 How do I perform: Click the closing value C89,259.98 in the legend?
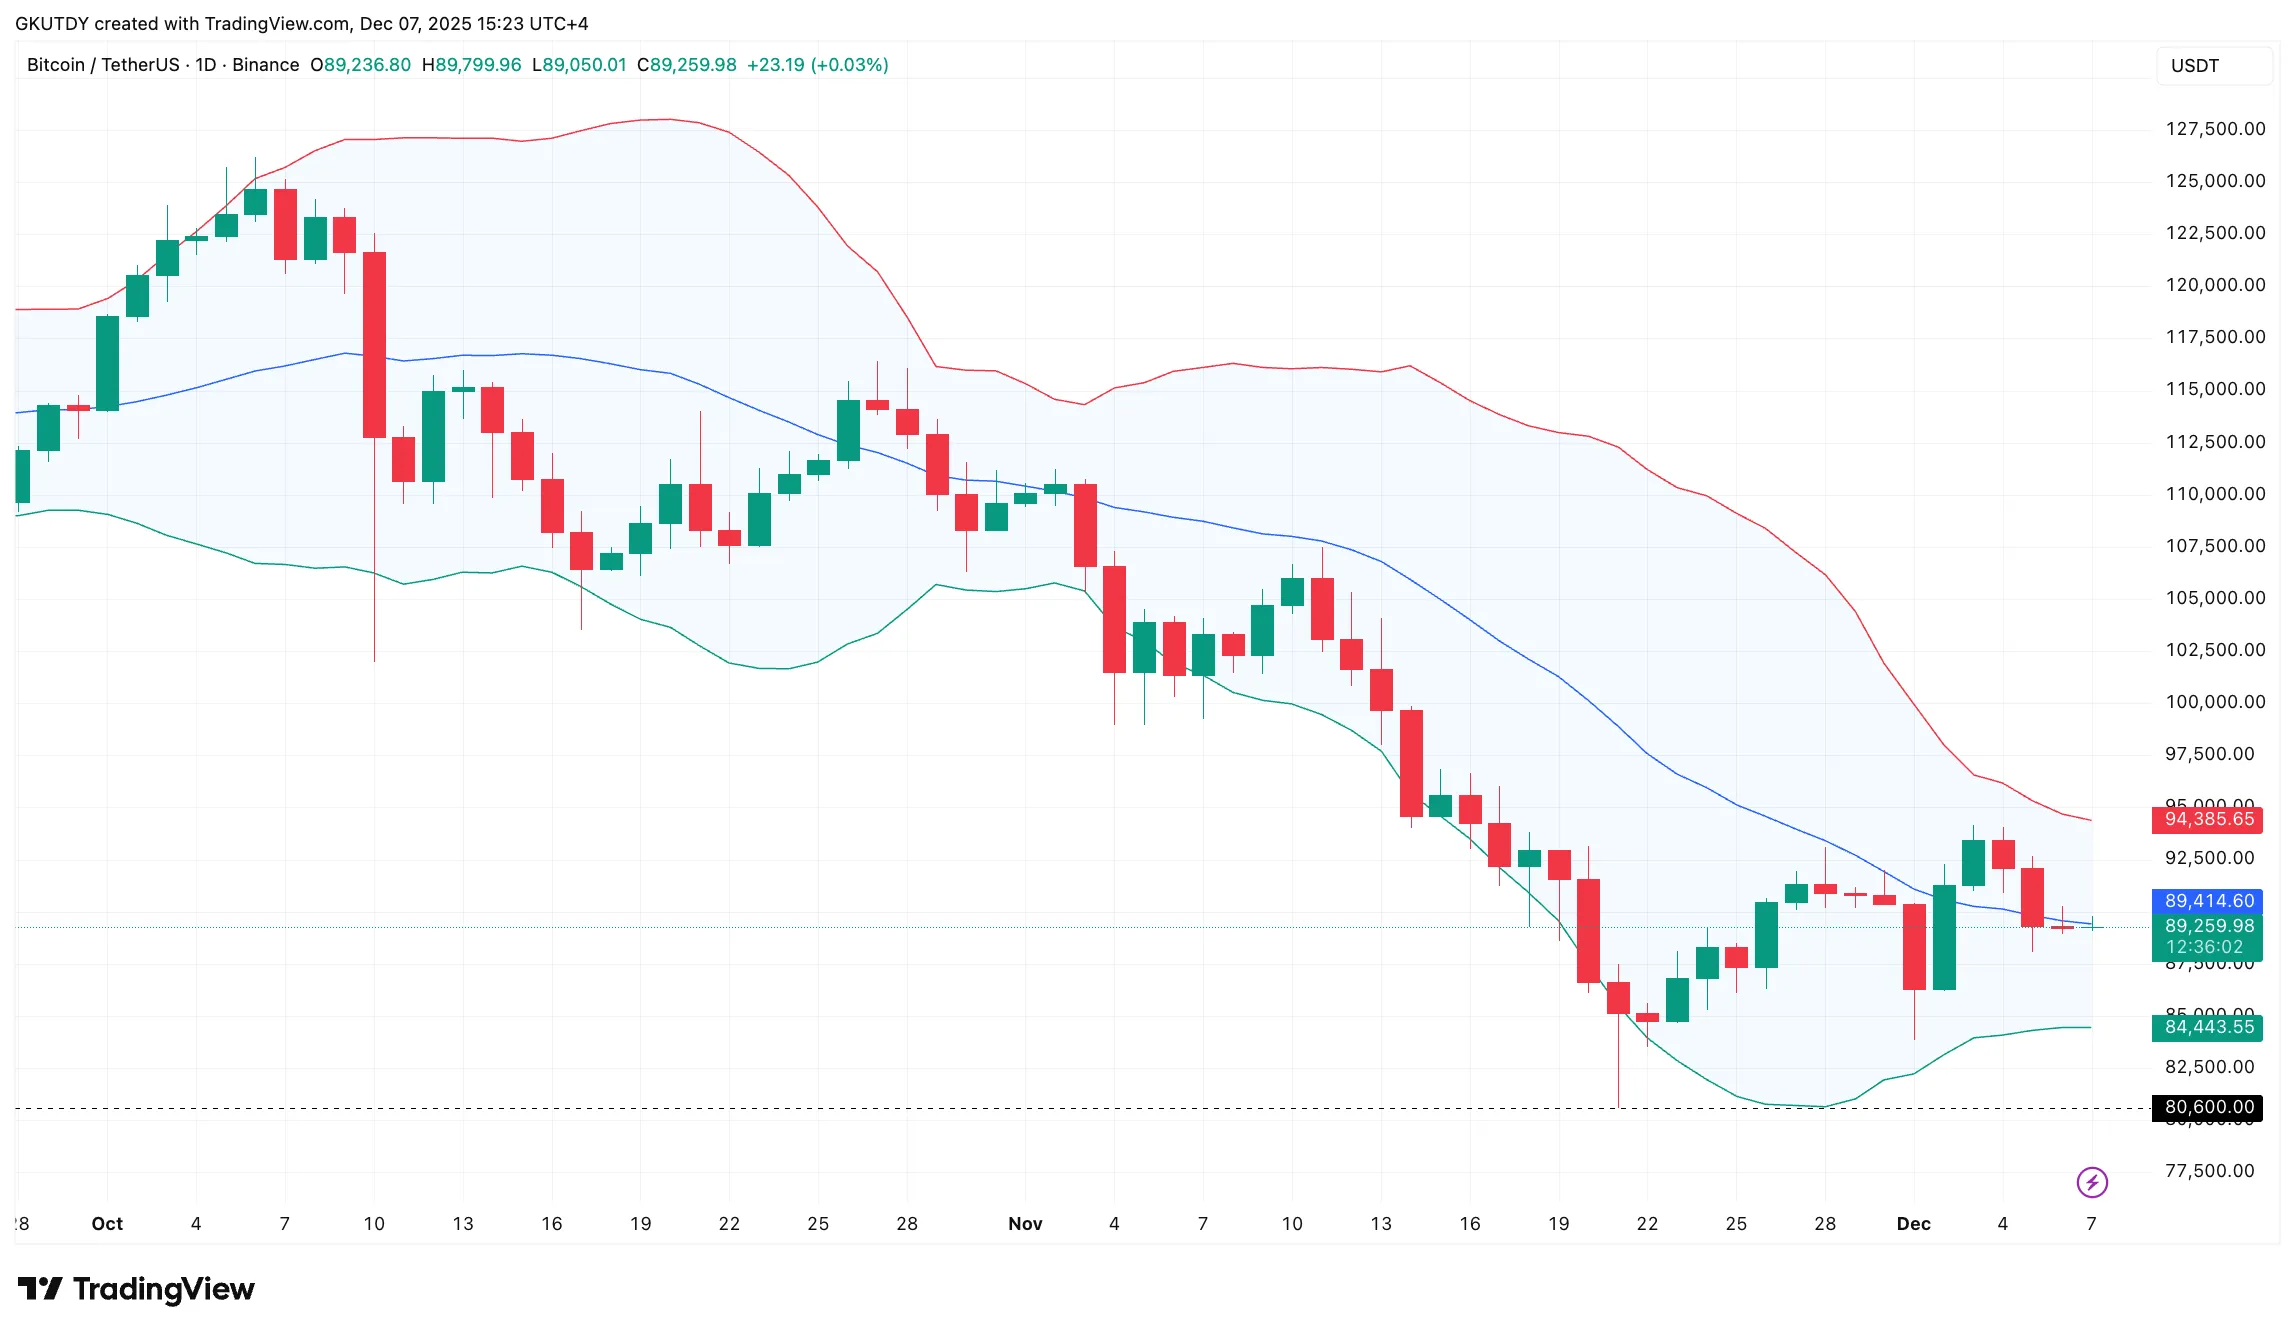tap(687, 65)
